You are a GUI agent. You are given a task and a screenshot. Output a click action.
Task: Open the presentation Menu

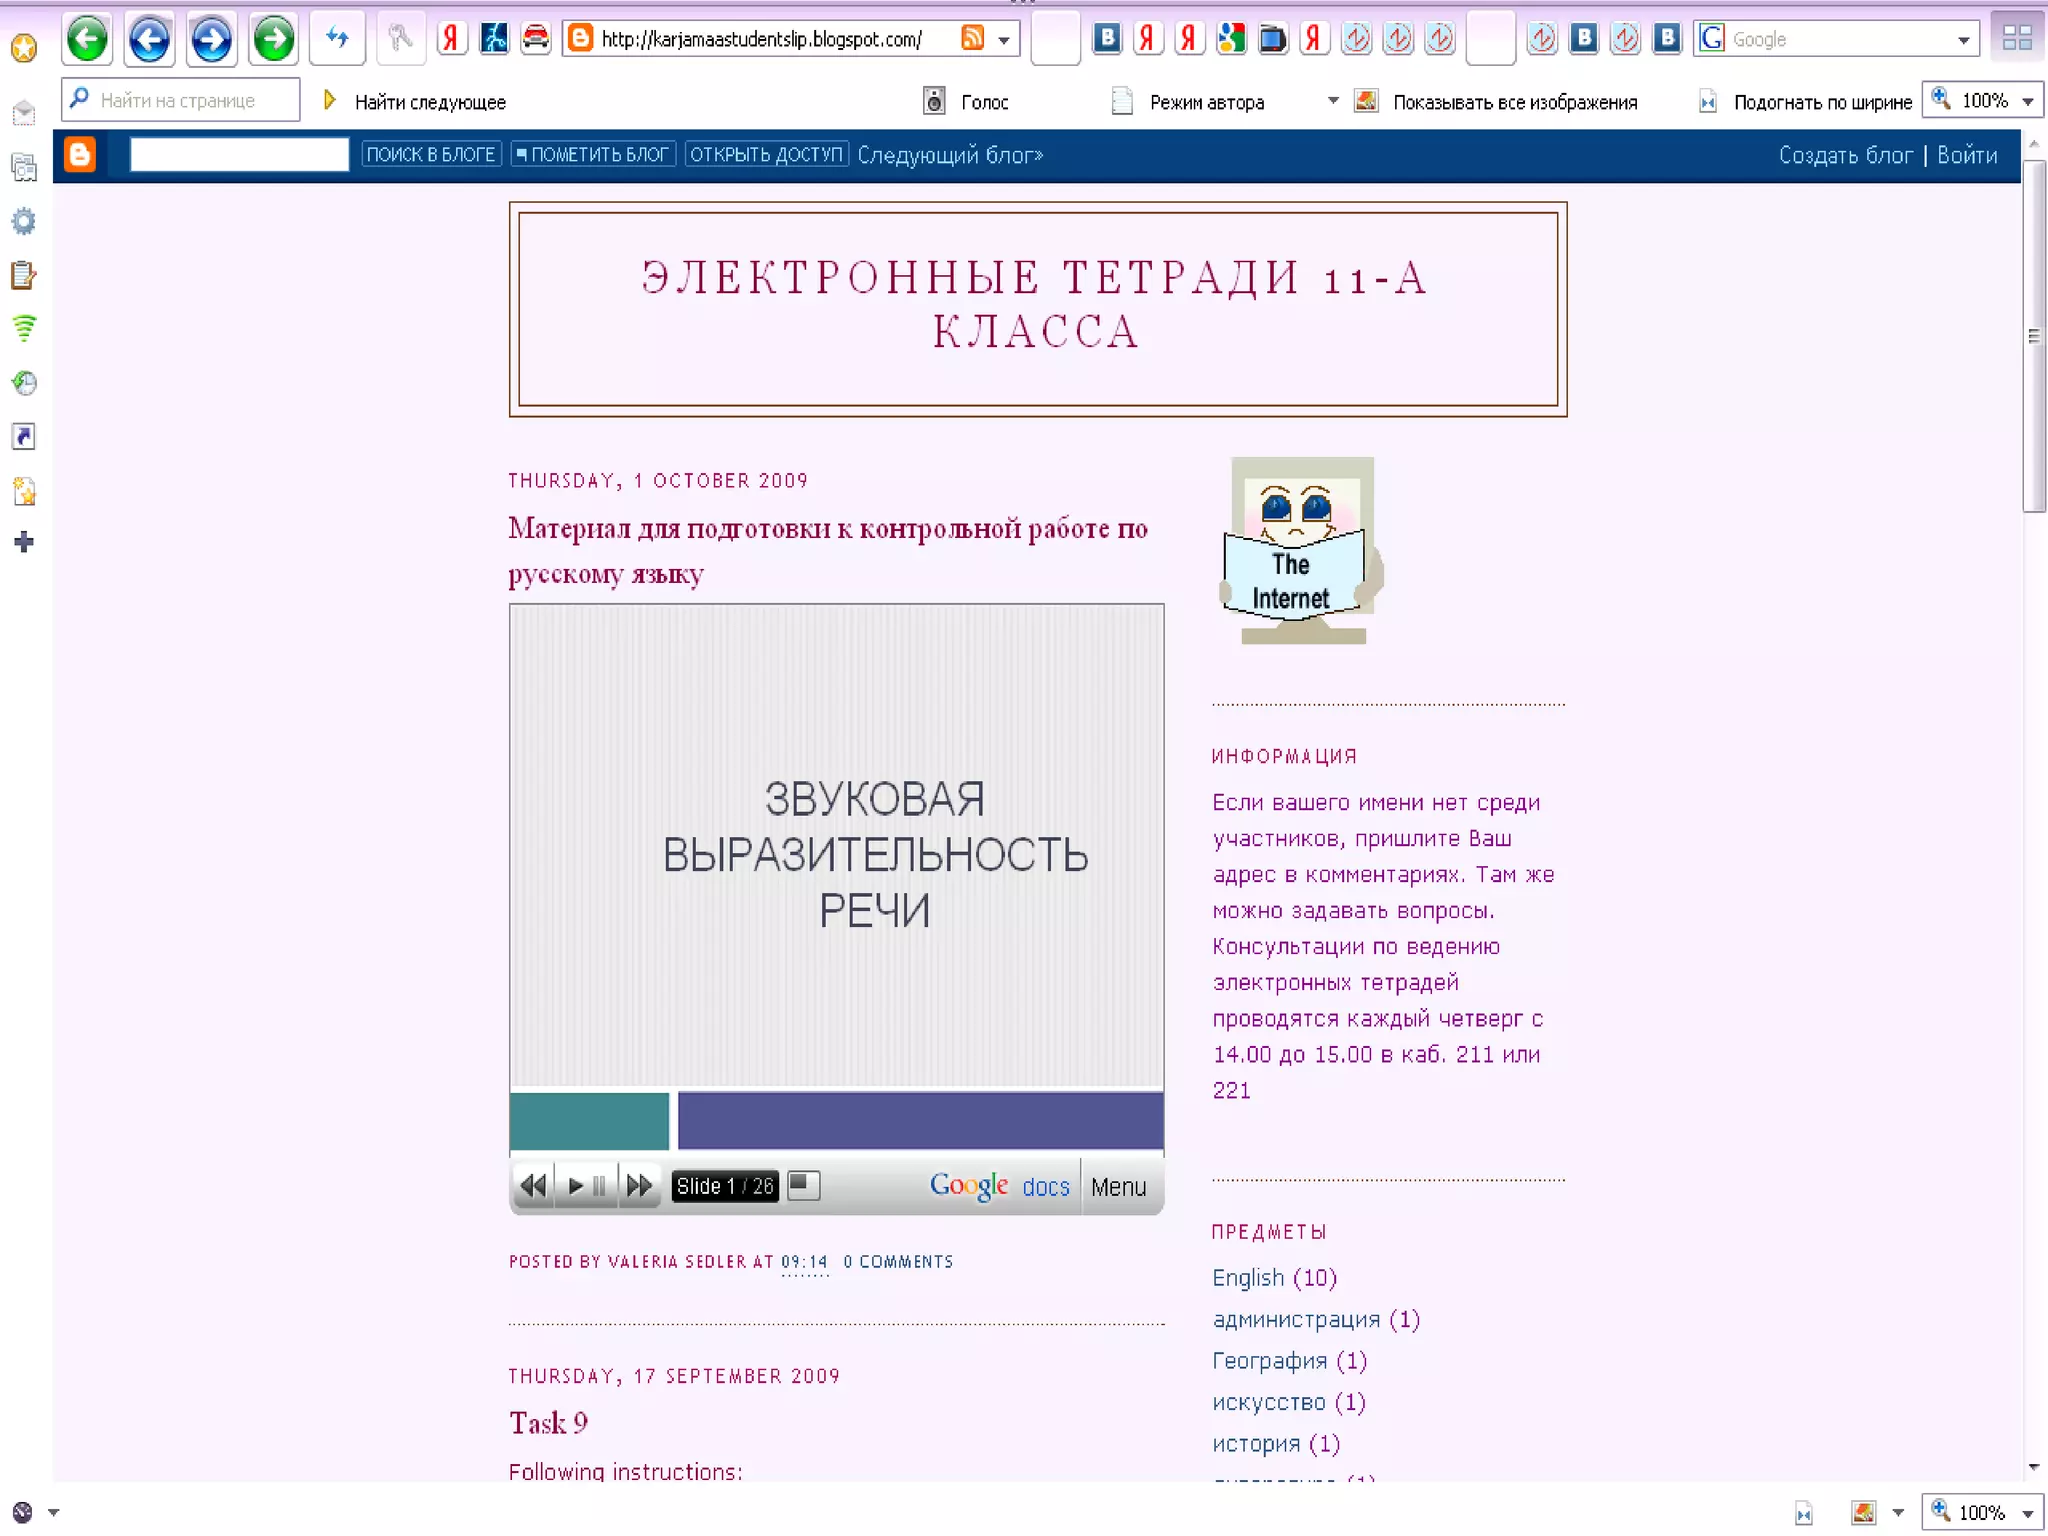coord(1118,1187)
